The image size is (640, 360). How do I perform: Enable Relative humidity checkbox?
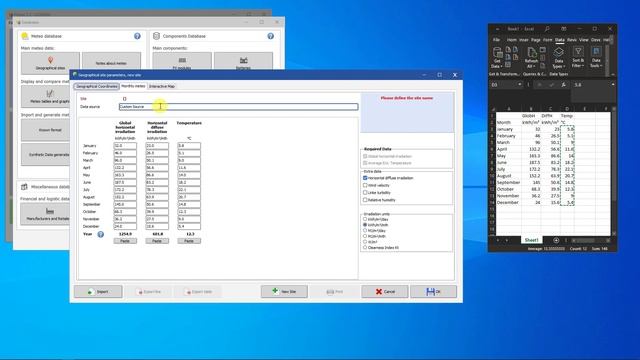click(365, 200)
